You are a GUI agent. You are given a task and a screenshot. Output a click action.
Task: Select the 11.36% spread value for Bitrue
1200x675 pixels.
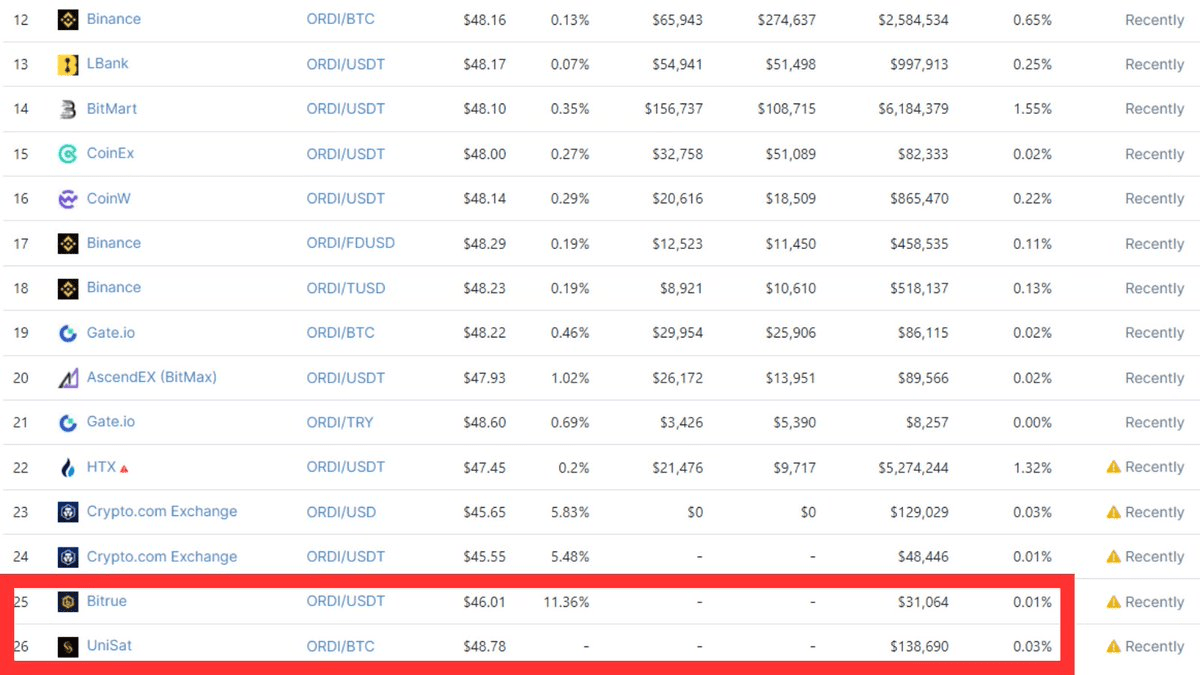566,602
